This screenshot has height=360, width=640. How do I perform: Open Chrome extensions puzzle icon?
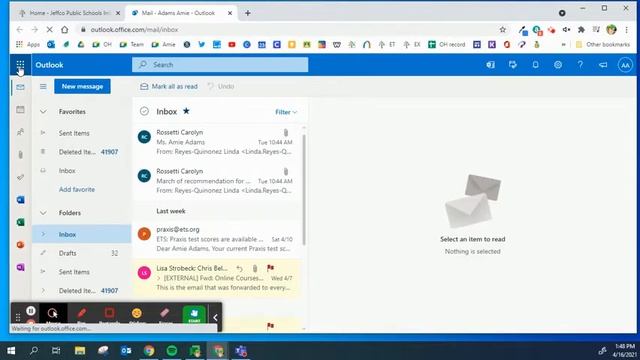tap(581, 29)
